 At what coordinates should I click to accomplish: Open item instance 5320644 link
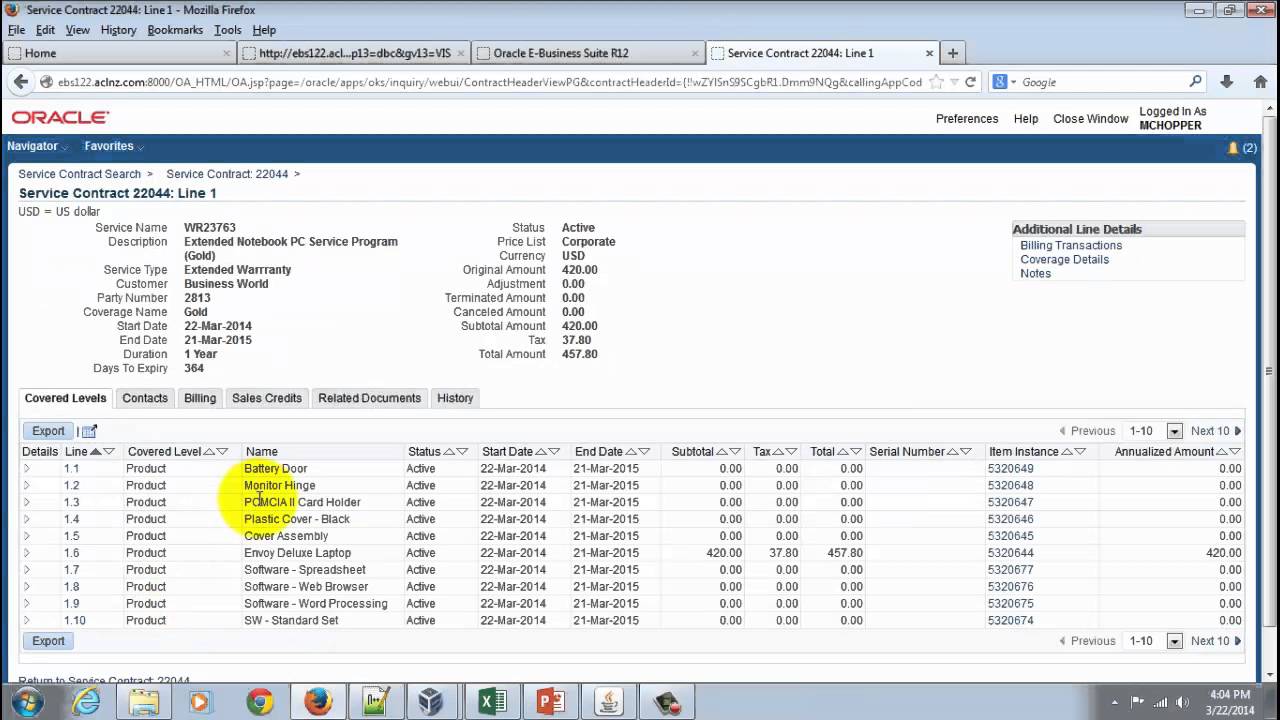[x=1010, y=553]
